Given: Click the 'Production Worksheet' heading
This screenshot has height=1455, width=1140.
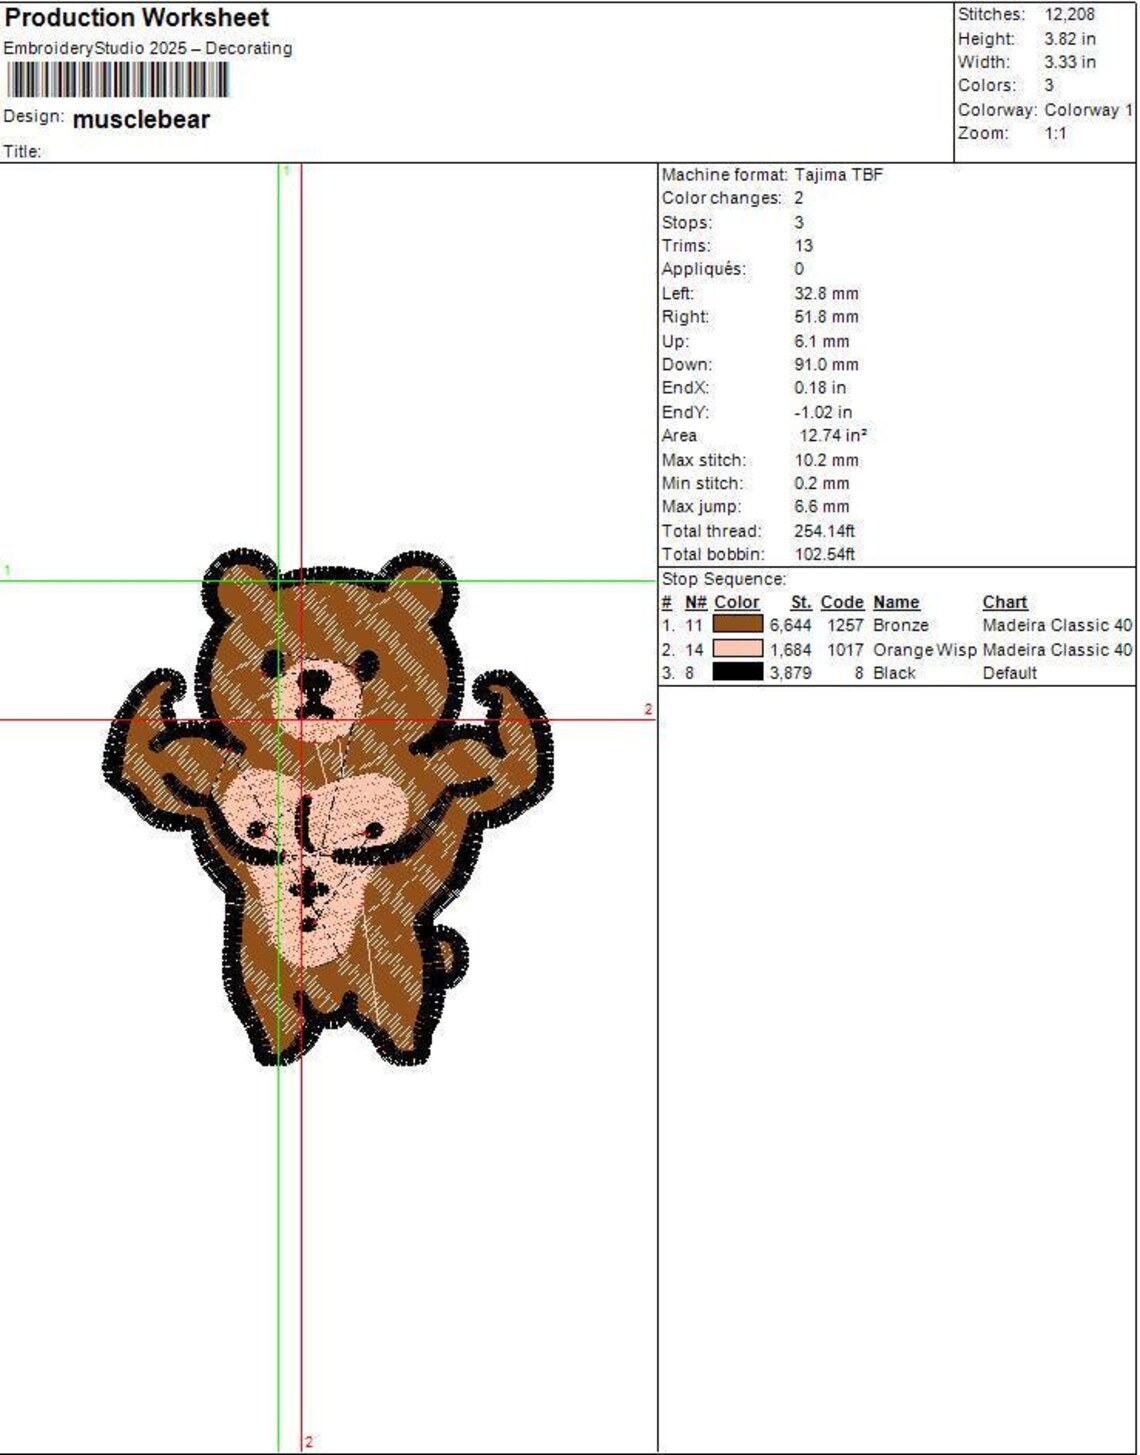Looking at the screenshot, I should [137, 18].
